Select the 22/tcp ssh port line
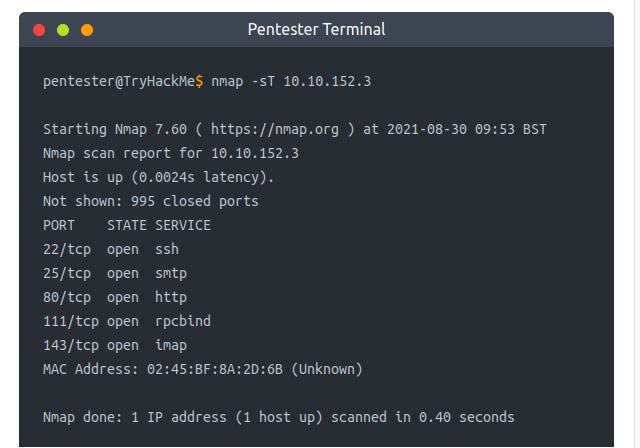The width and height of the screenshot is (640, 448). coord(111,250)
